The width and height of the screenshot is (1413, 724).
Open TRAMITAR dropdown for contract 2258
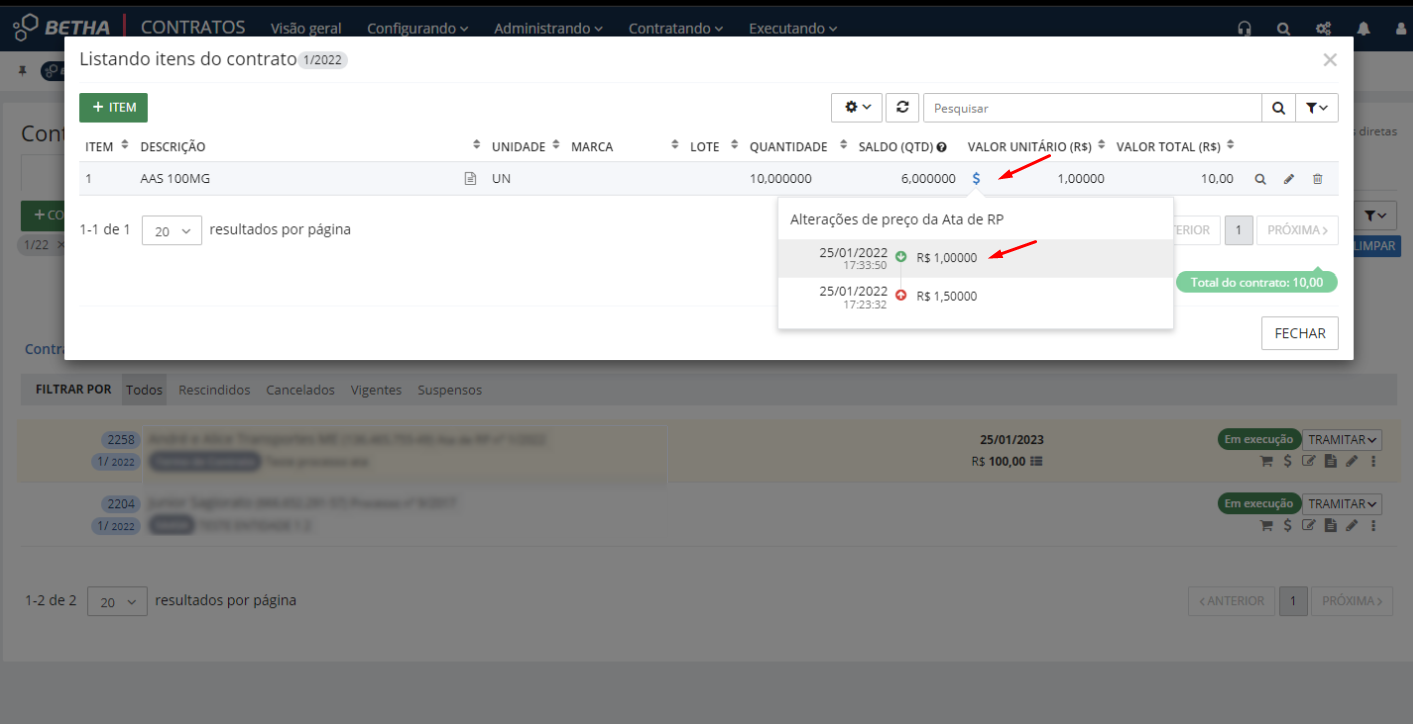click(x=1342, y=440)
